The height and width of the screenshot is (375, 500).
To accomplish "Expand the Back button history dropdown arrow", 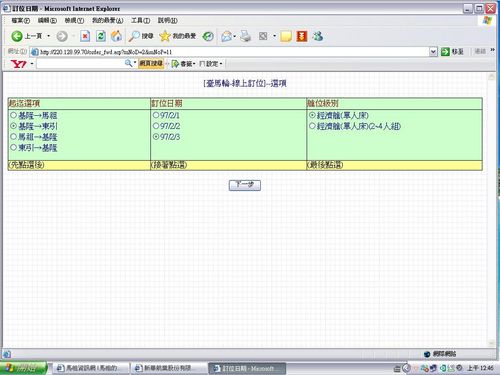I will (x=49, y=36).
